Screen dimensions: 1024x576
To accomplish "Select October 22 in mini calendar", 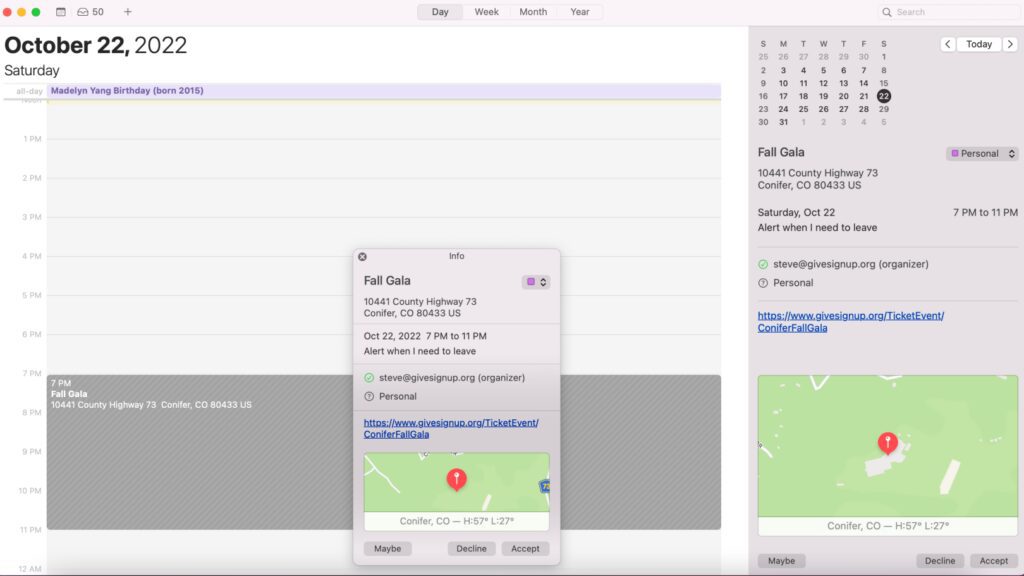I will coord(884,96).
